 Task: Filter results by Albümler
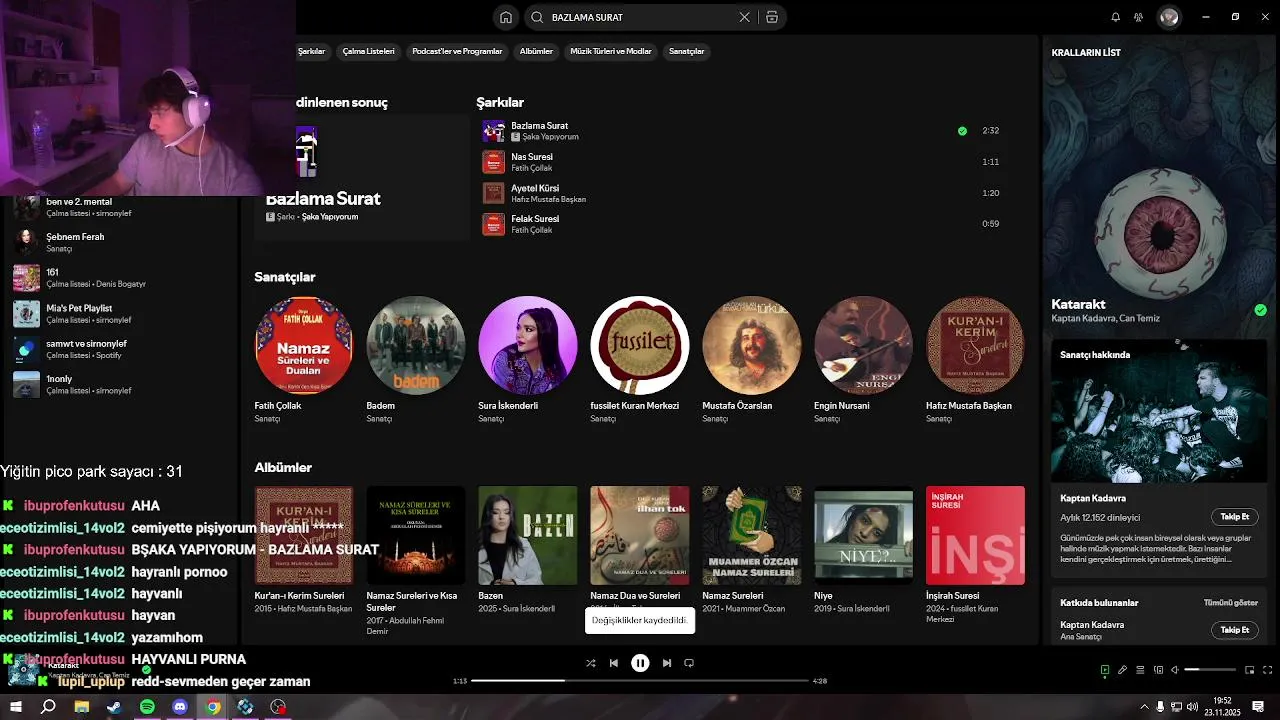pos(536,51)
